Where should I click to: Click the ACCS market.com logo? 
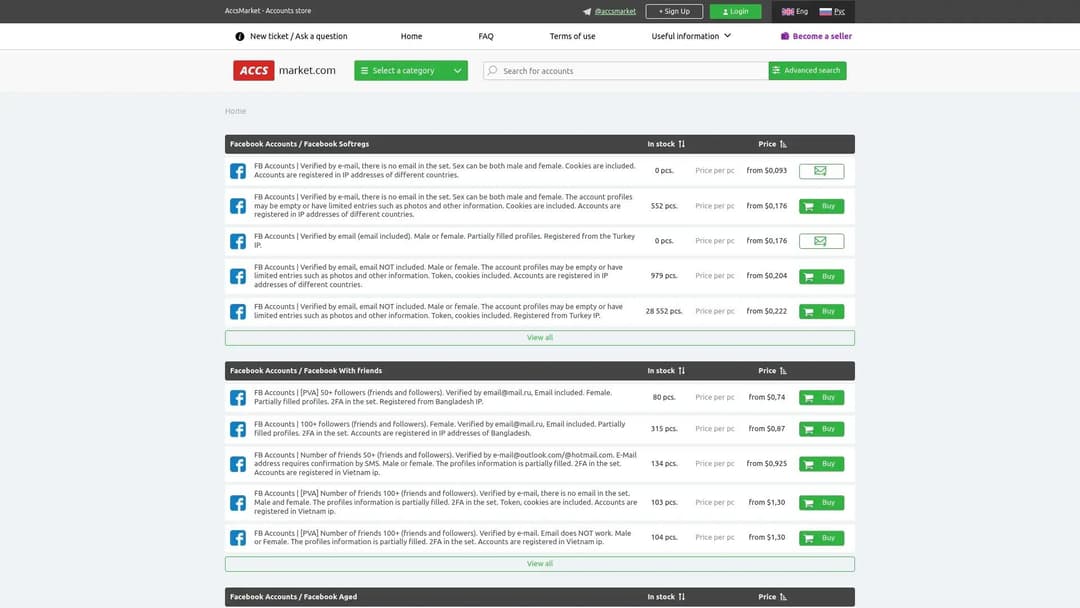click(x=285, y=71)
